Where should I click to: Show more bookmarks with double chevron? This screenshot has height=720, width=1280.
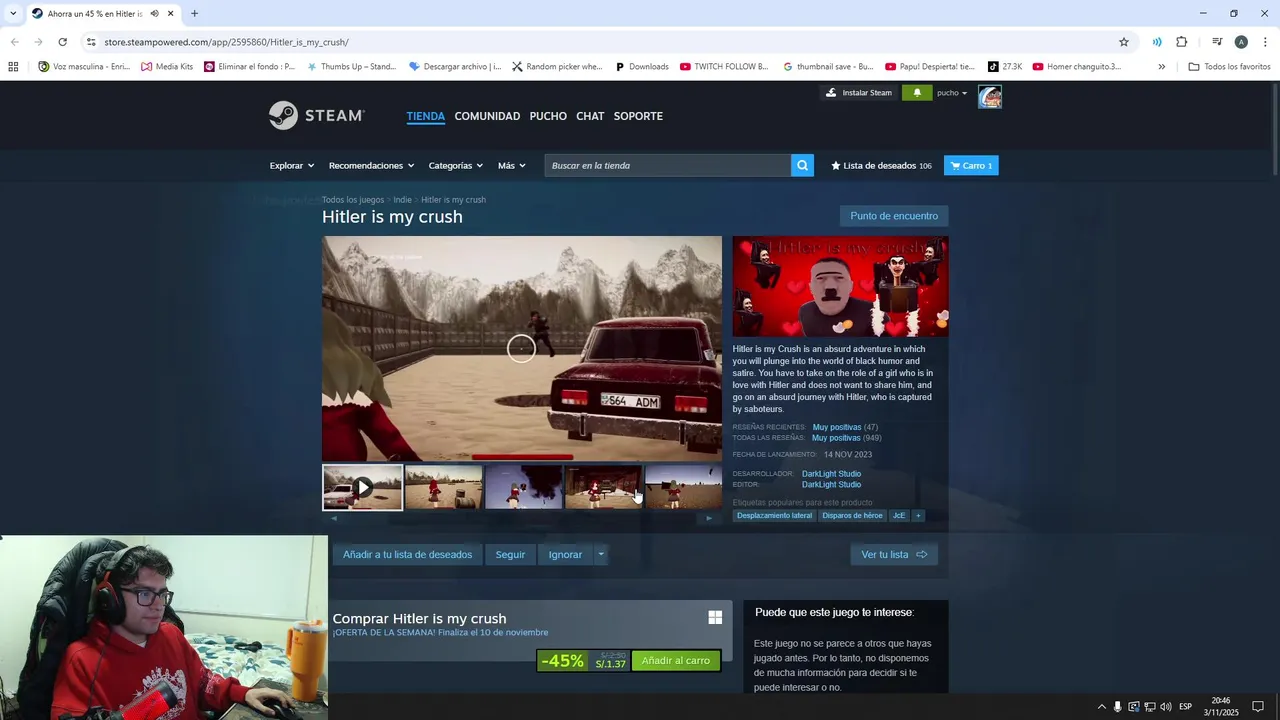pos(1161,67)
